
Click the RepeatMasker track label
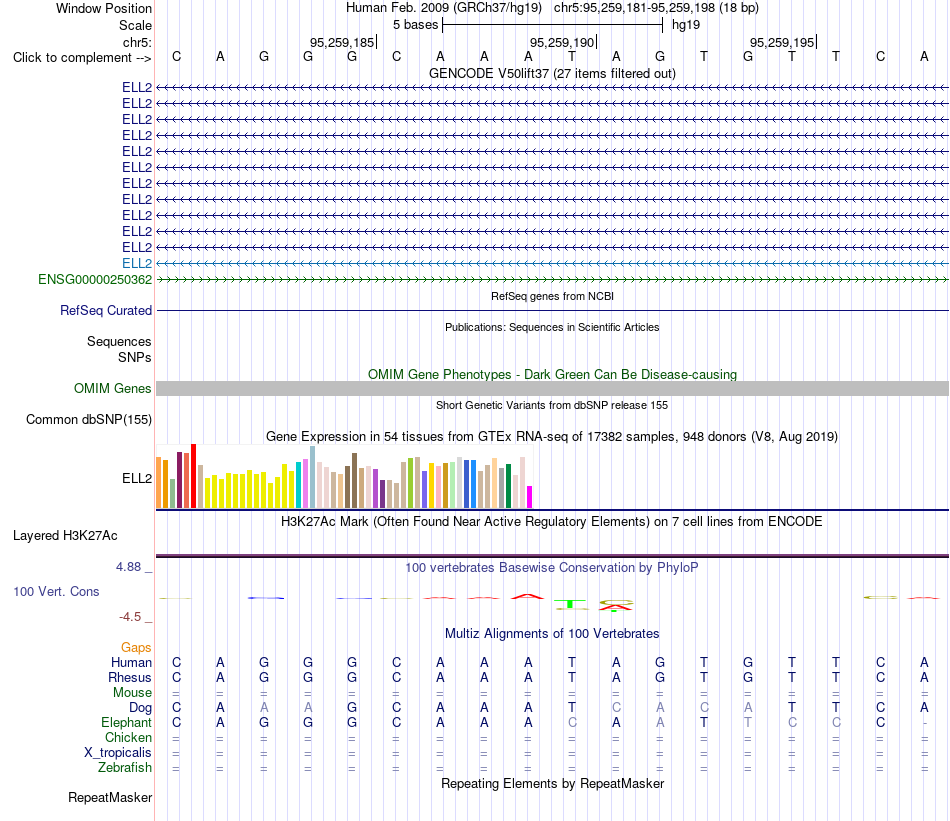point(110,797)
